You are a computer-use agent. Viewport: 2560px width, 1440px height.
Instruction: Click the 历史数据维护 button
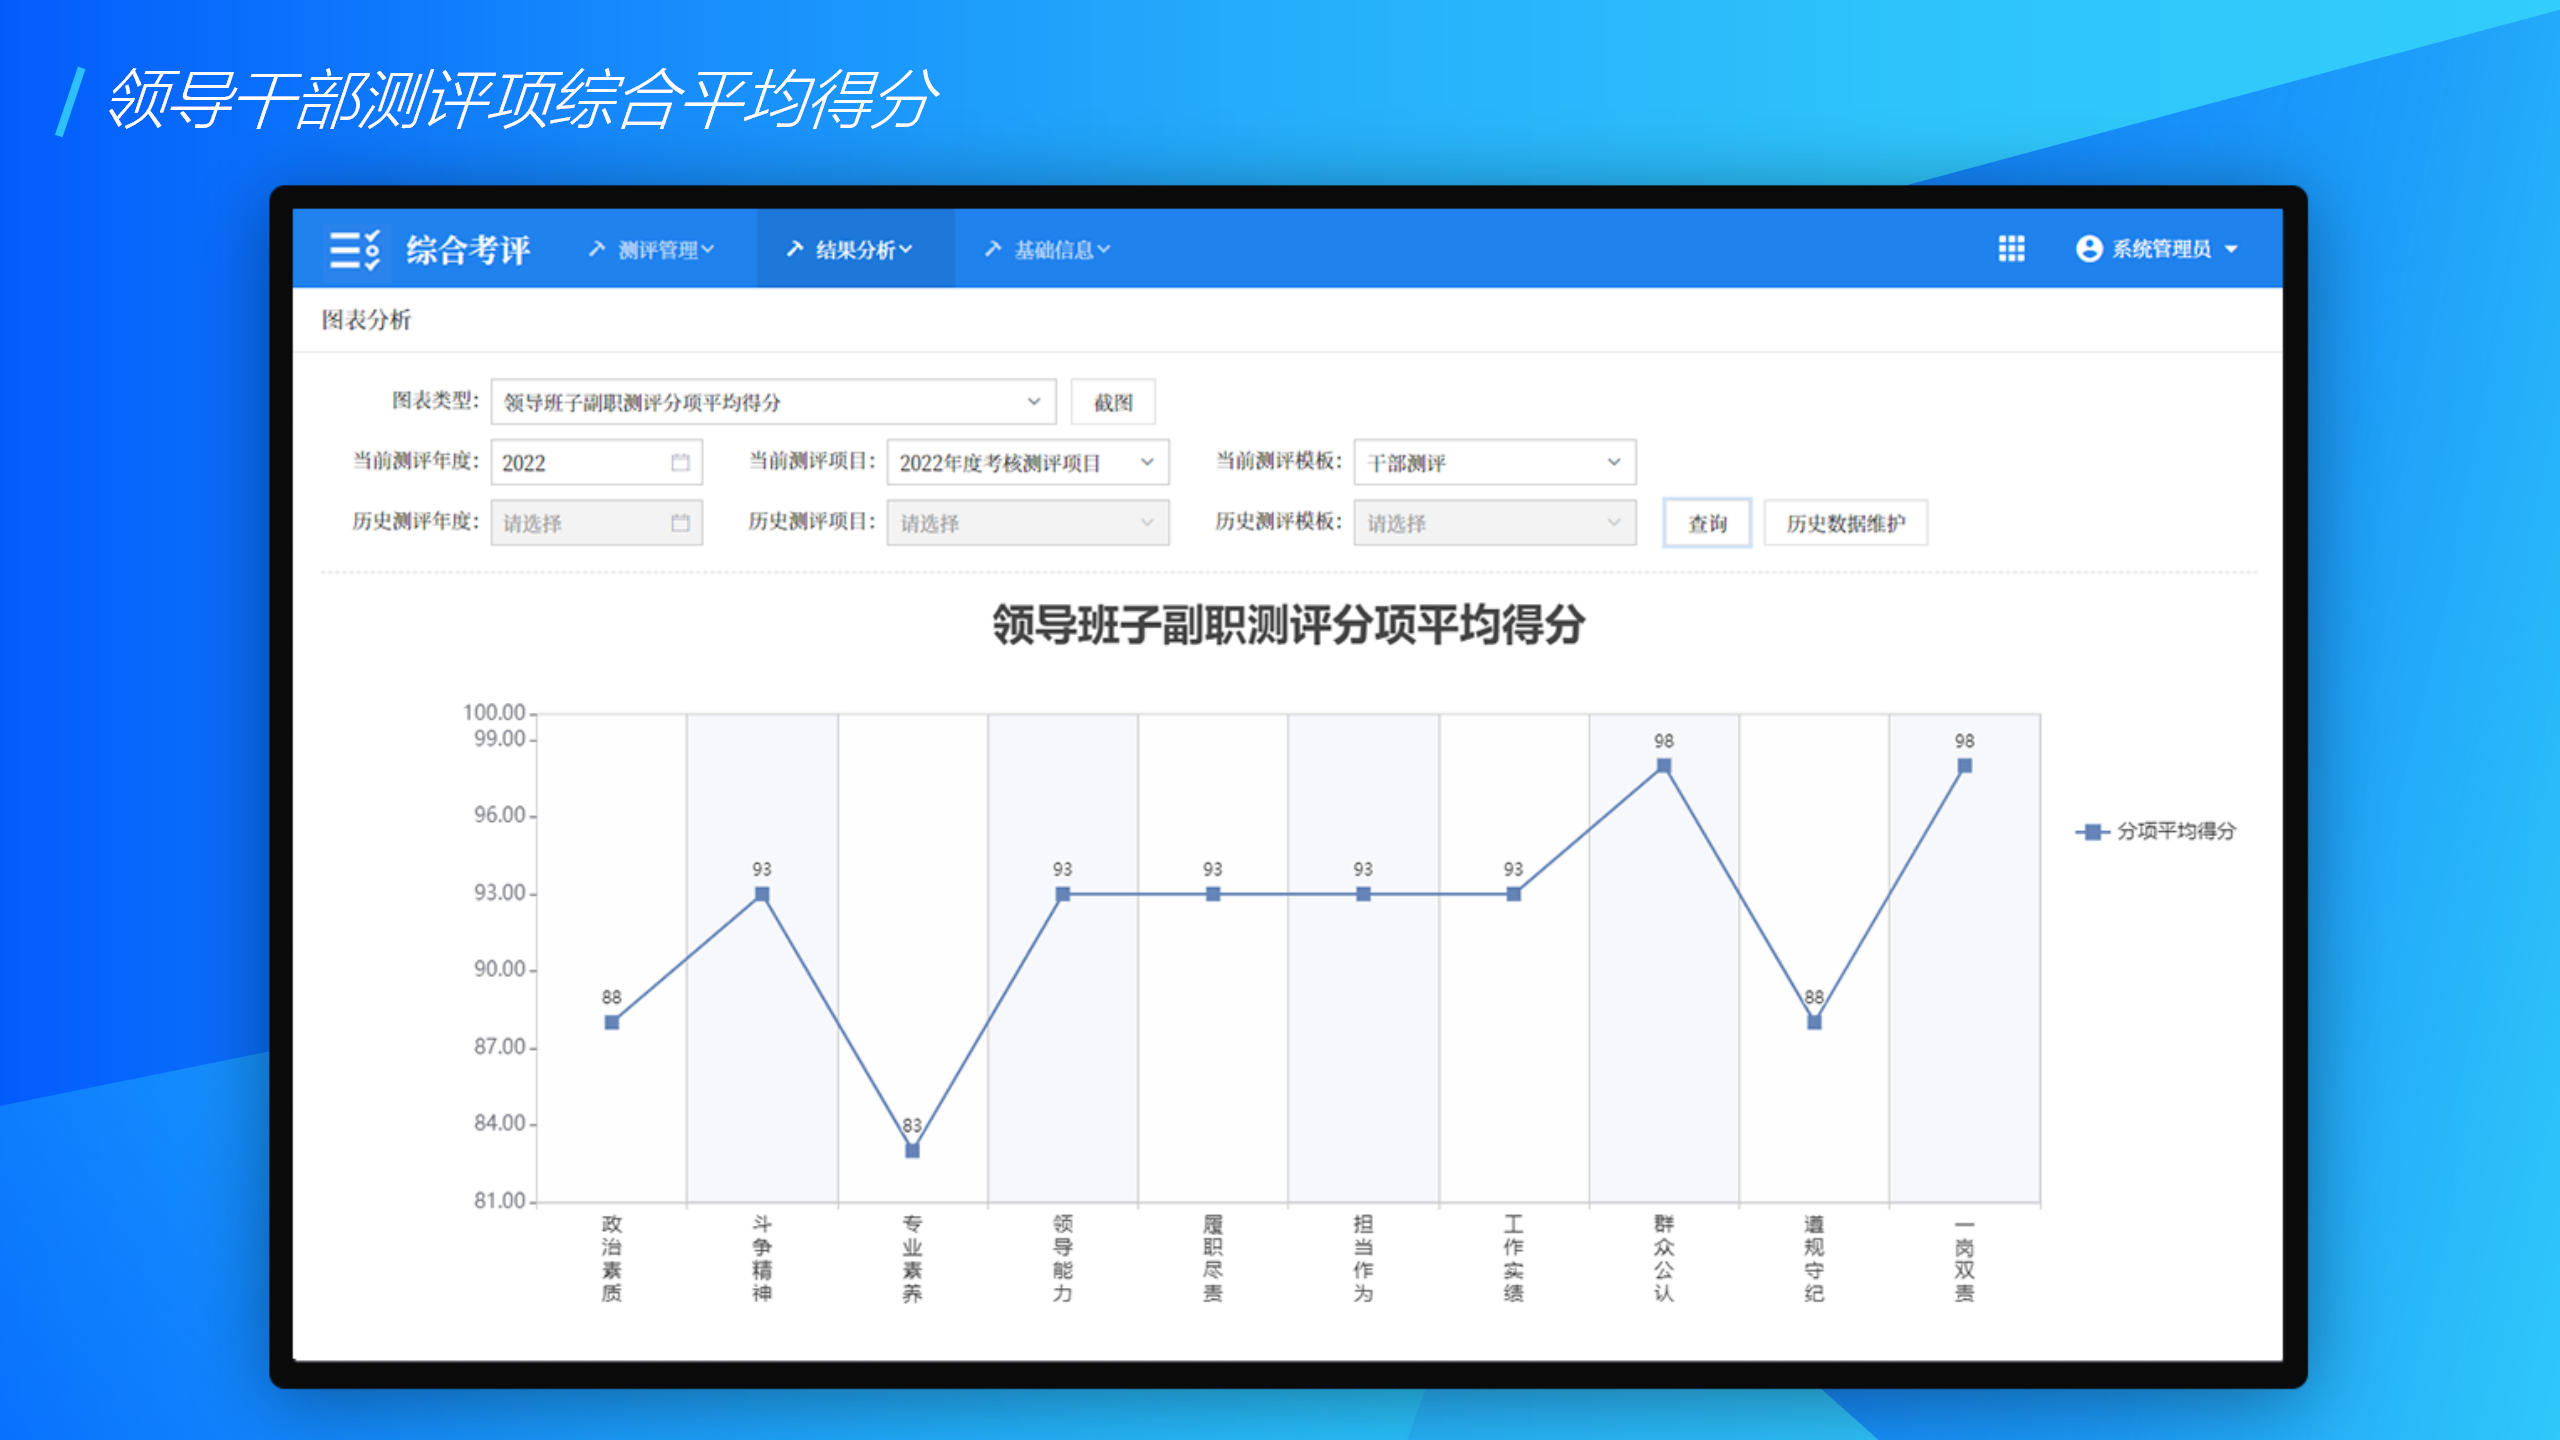tap(1845, 523)
